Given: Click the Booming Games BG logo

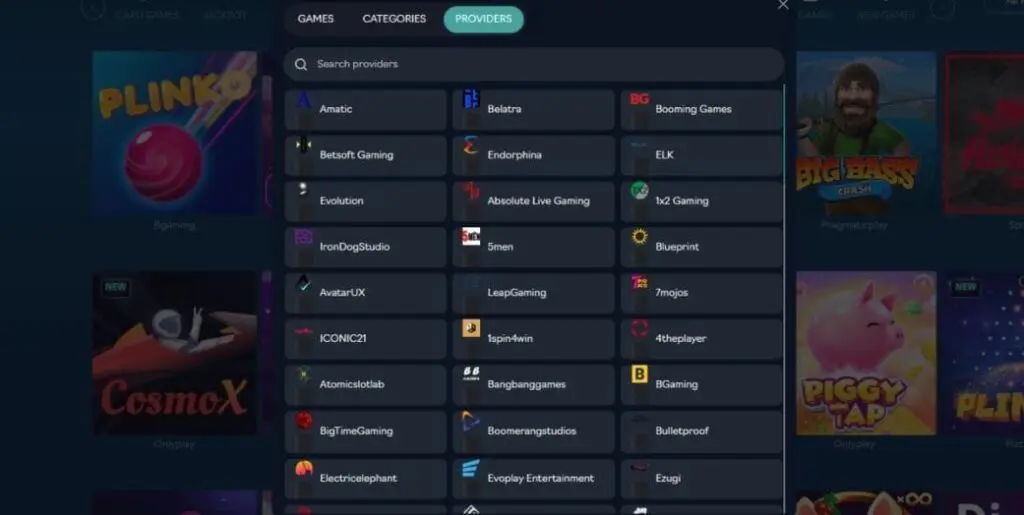Looking at the screenshot, I should [639, 99].
